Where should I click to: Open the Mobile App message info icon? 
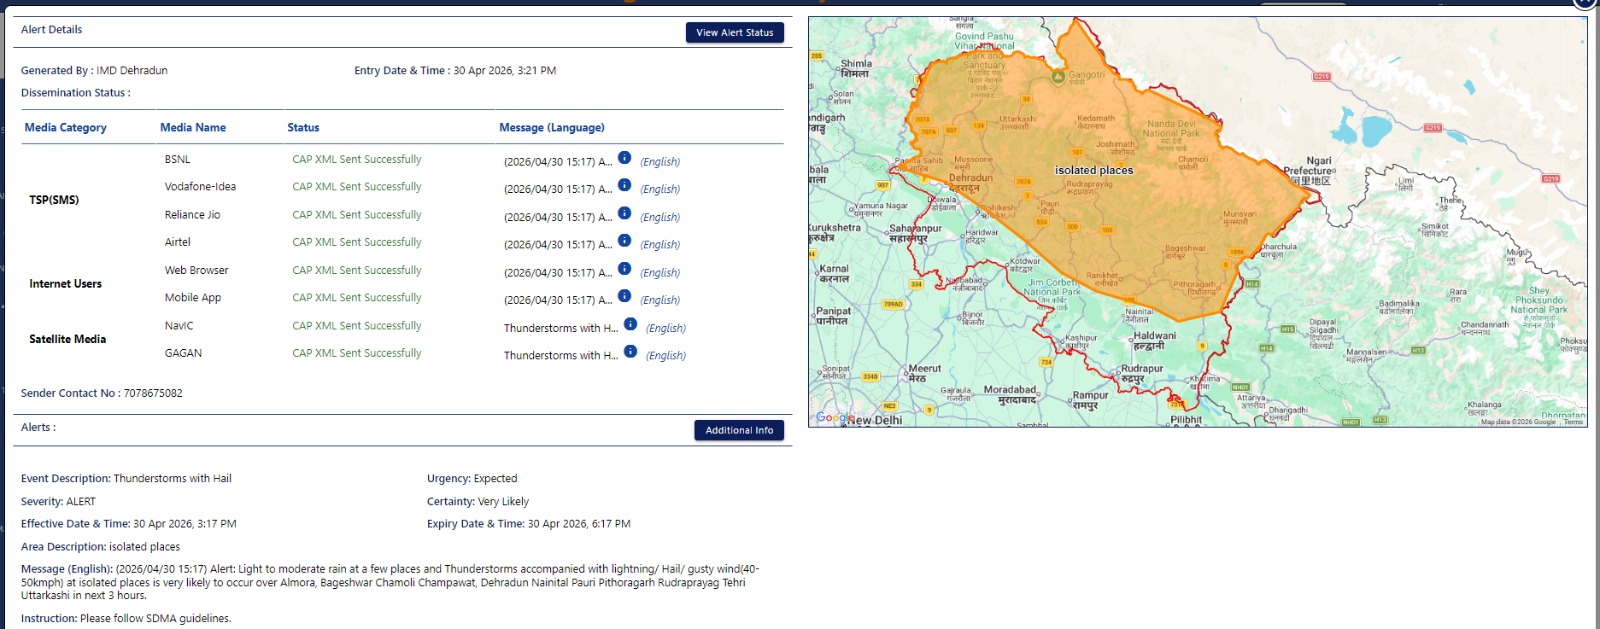624,296
